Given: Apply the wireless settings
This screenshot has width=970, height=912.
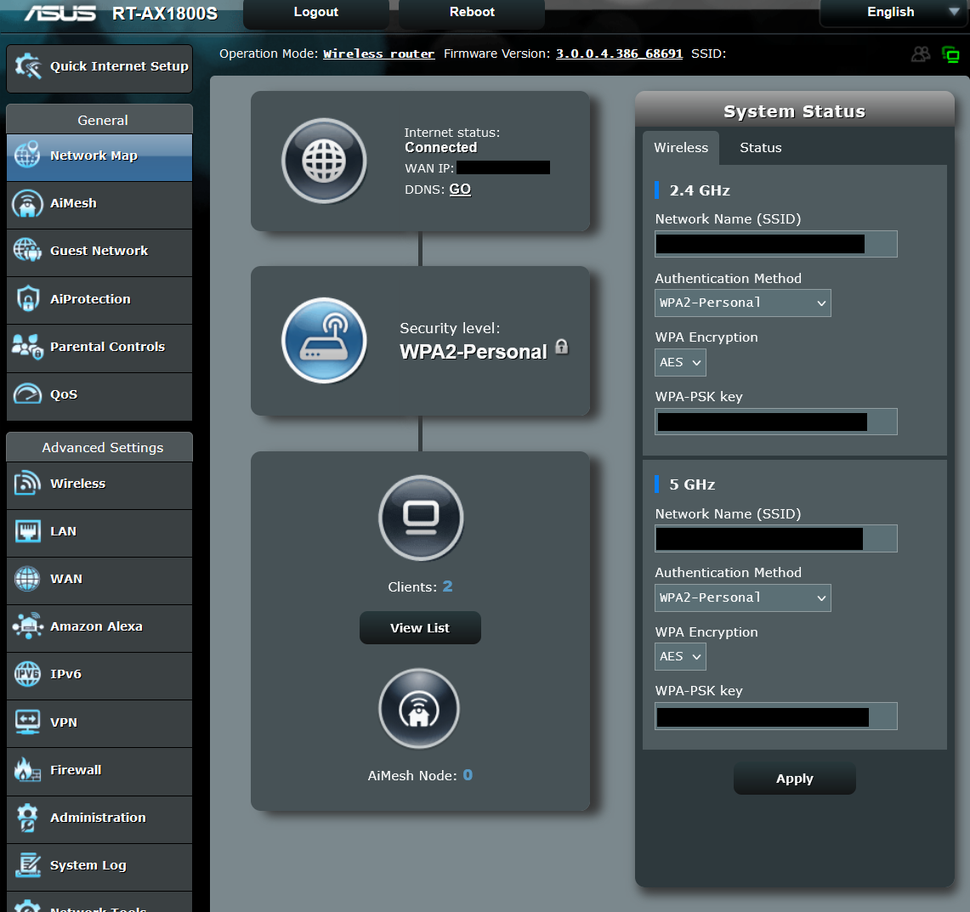Looking at the screenshot, I should (794, 778).
